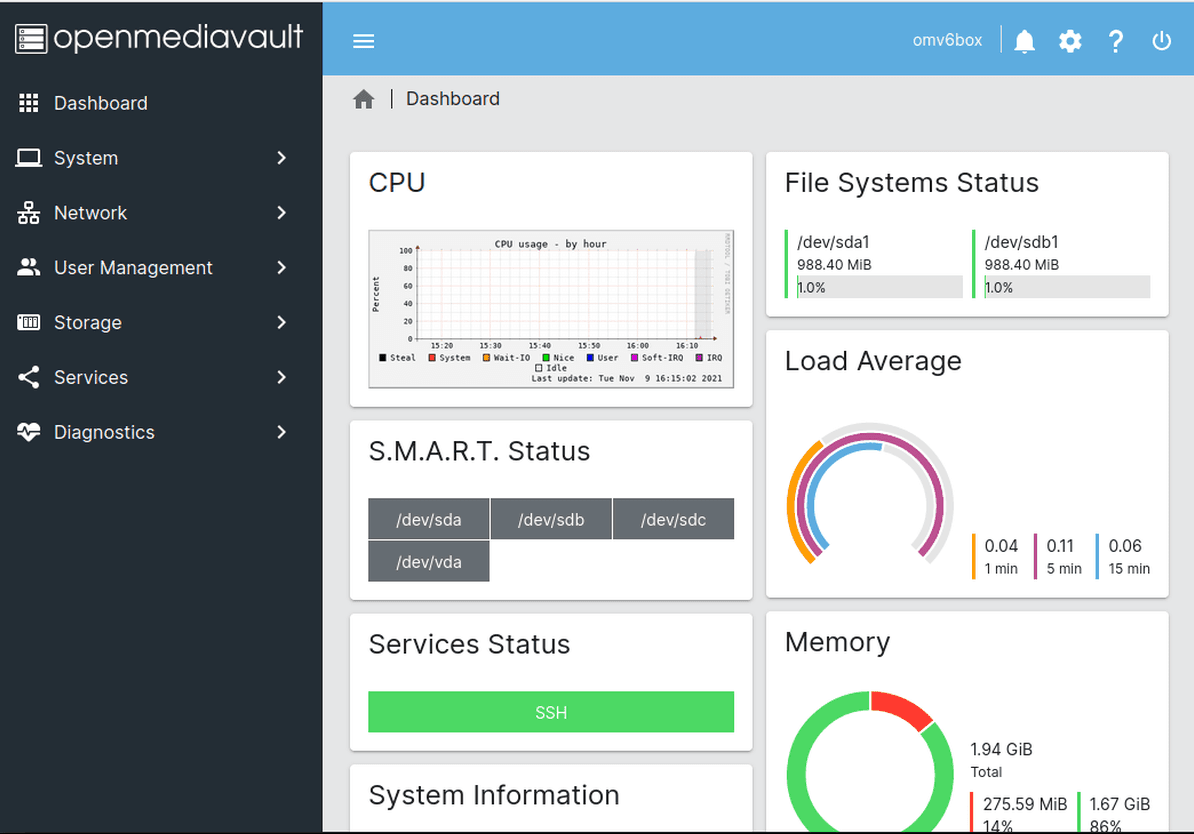The height and width of the screenshot is (834, 1194).
Task: Click the power button icon
Action: [x=1161, y=40]
